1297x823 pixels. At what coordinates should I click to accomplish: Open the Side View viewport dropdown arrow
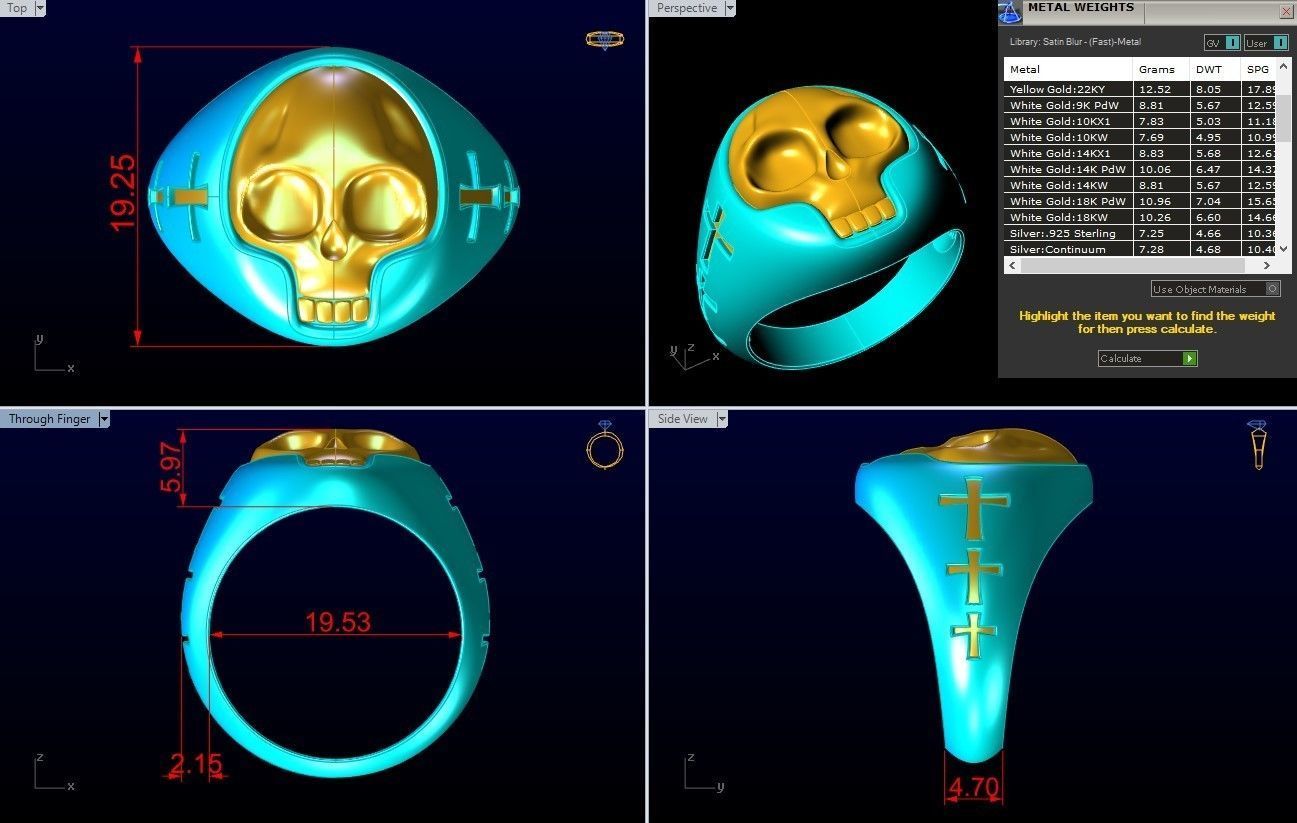(x=721, y=419)
